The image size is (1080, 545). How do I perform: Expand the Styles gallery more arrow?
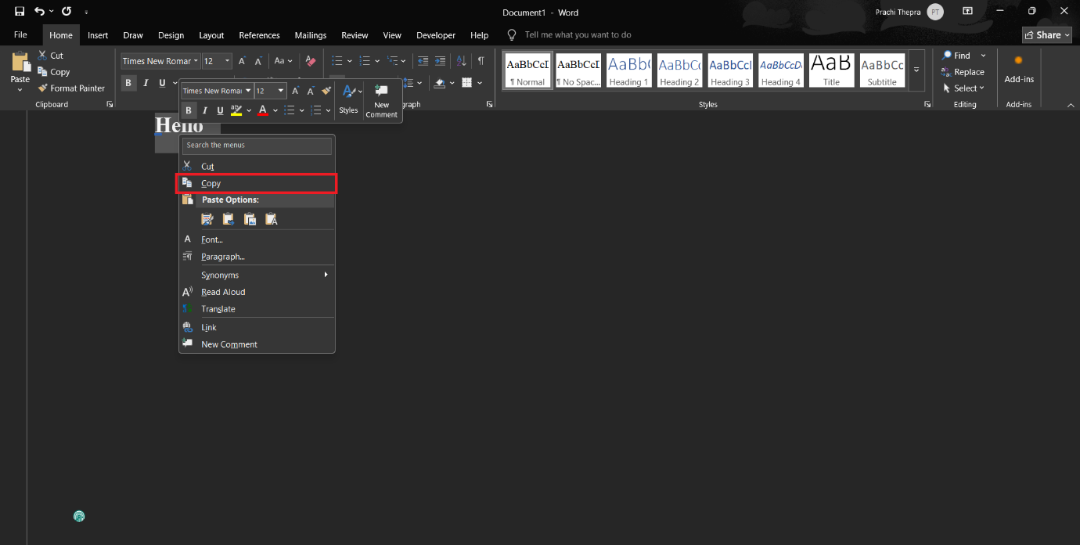(916, 70)
